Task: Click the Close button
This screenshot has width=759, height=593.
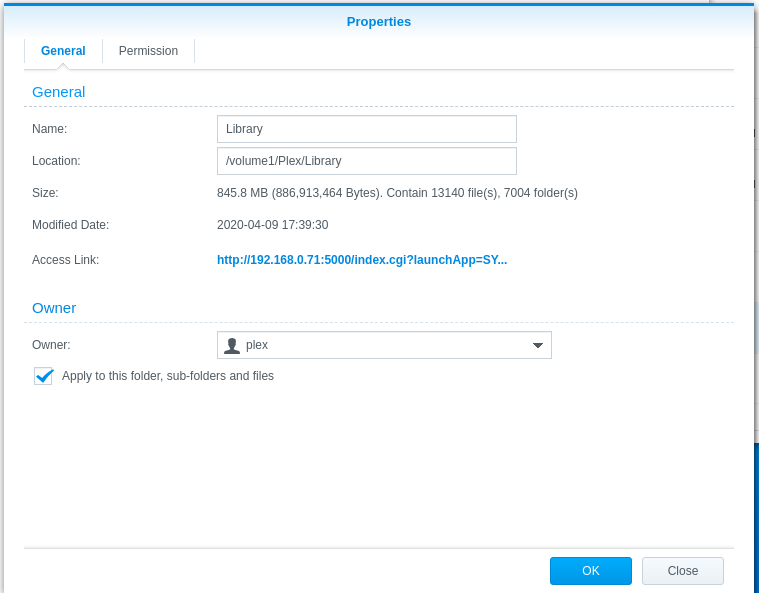Action: [683, 571]
